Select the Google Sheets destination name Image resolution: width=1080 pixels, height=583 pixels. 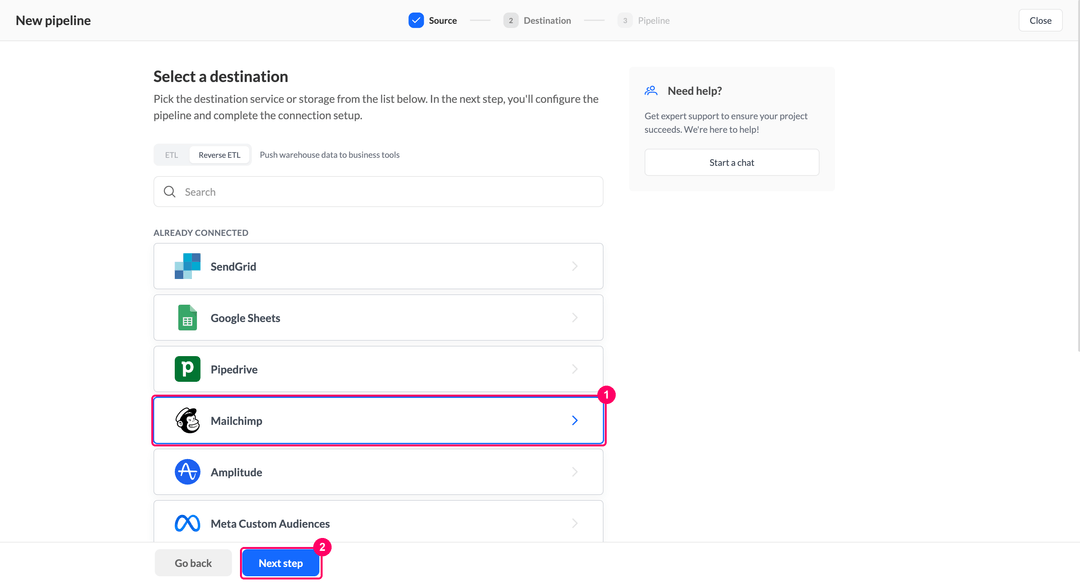click(x=245, y=318)
